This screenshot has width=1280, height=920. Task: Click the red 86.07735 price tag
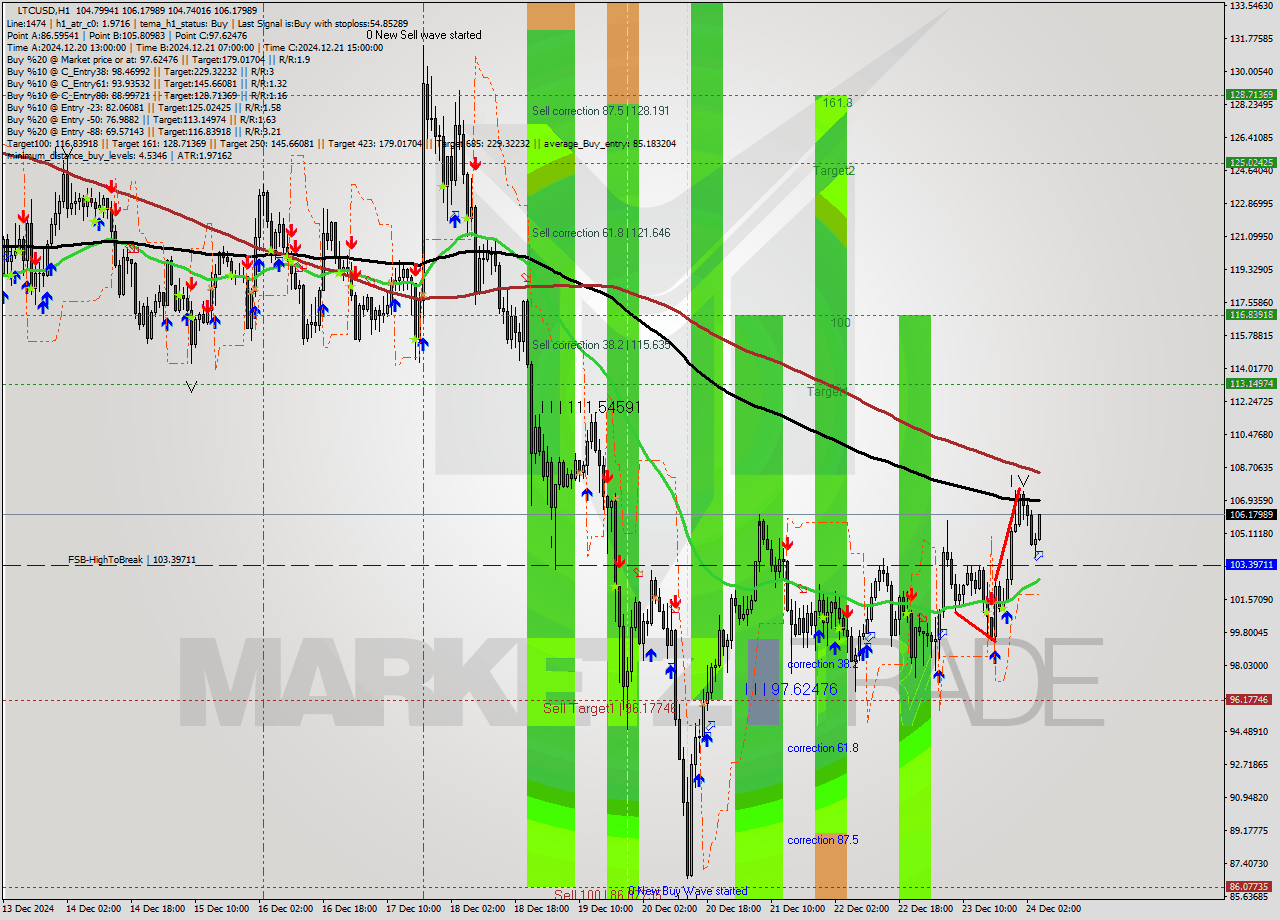click(x=1251, y=887)
